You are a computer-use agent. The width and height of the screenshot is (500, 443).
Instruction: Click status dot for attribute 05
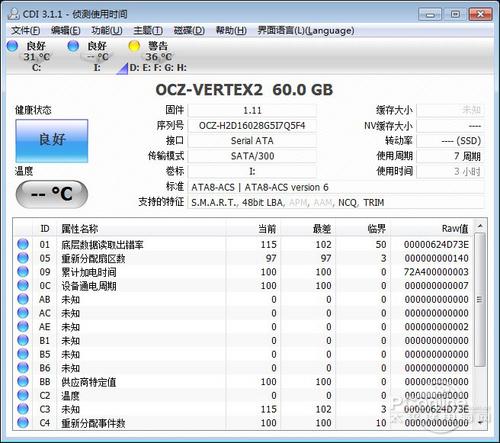[23, 258]
